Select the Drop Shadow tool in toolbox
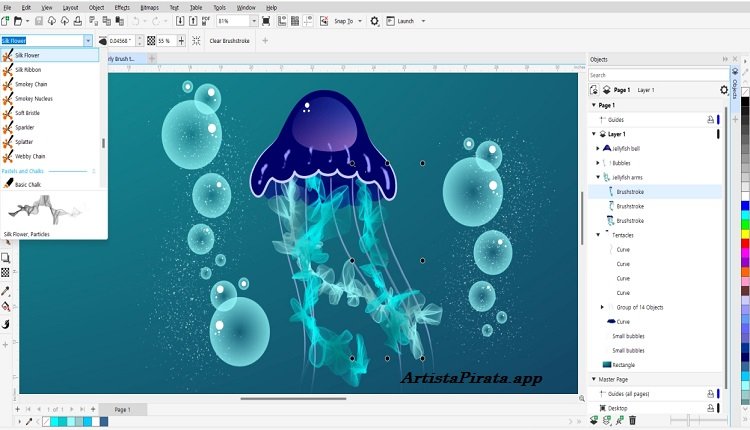Viewport: 750px width, 430px height. (x=6, y=254)
